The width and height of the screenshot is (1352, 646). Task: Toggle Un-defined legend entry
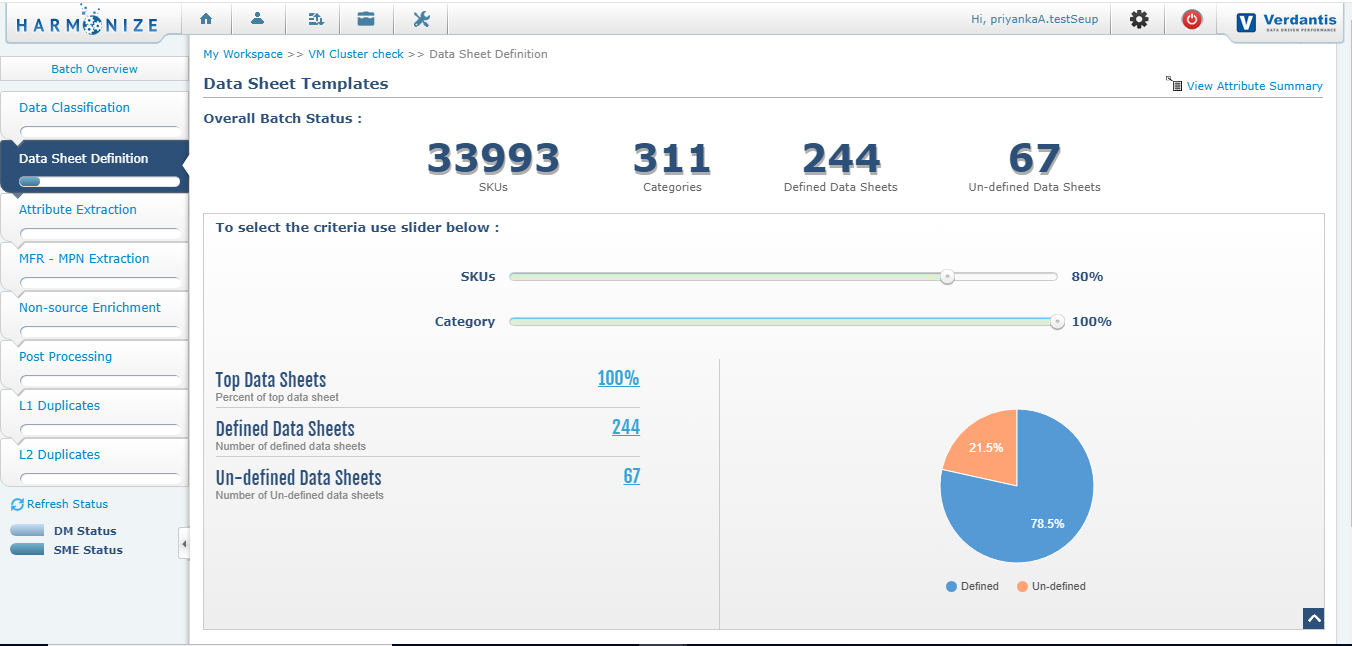click(x=1051, y=586)
